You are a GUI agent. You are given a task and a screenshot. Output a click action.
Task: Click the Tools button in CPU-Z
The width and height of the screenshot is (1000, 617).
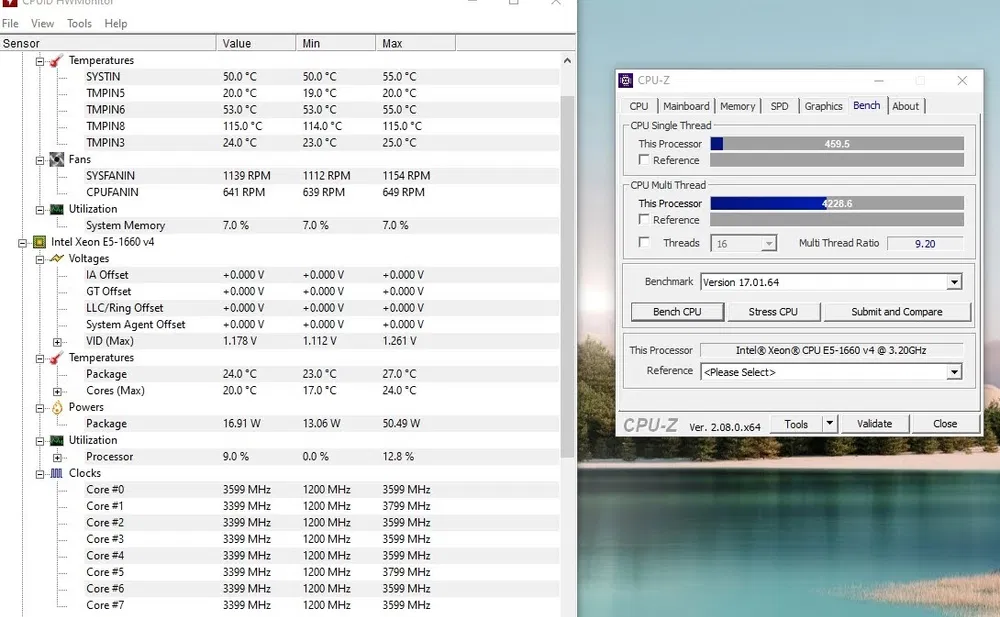(796, 424)
